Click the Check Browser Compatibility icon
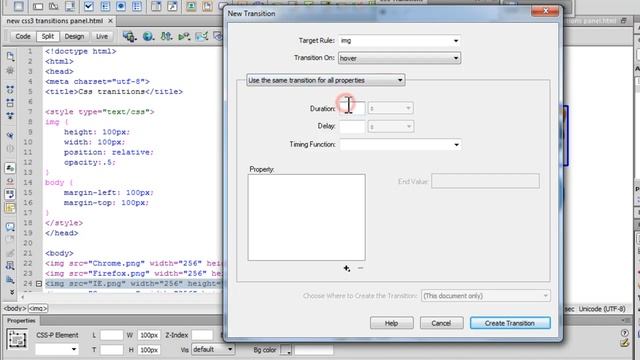The image size is (640, 360). coord(202,36)
